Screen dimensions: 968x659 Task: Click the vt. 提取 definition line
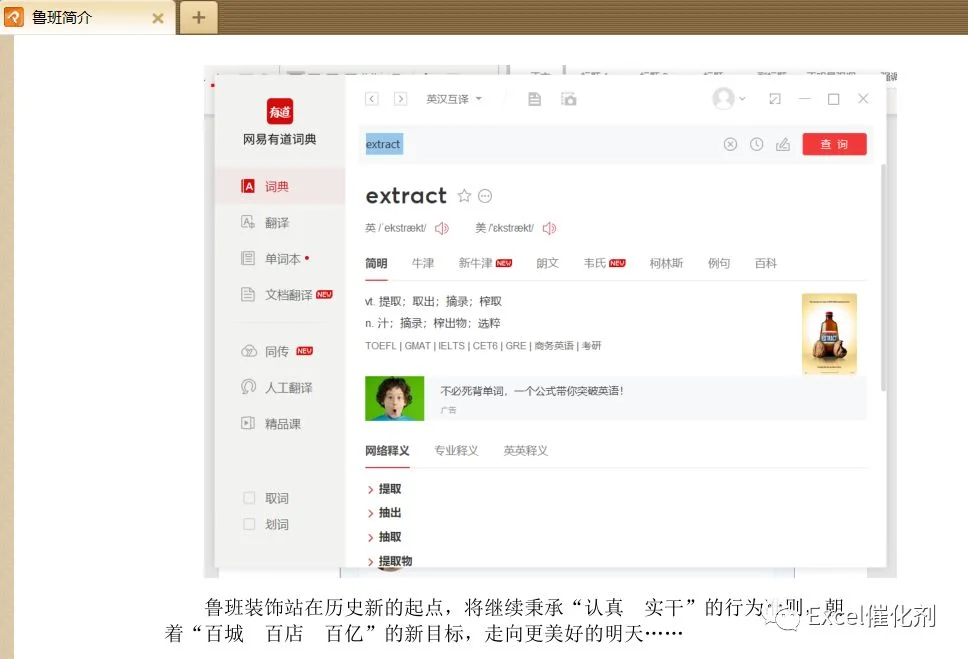pos(433,301)
